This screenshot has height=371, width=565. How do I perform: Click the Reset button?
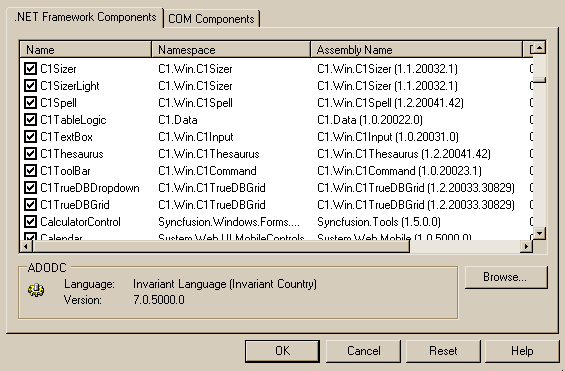coord(443,351)
